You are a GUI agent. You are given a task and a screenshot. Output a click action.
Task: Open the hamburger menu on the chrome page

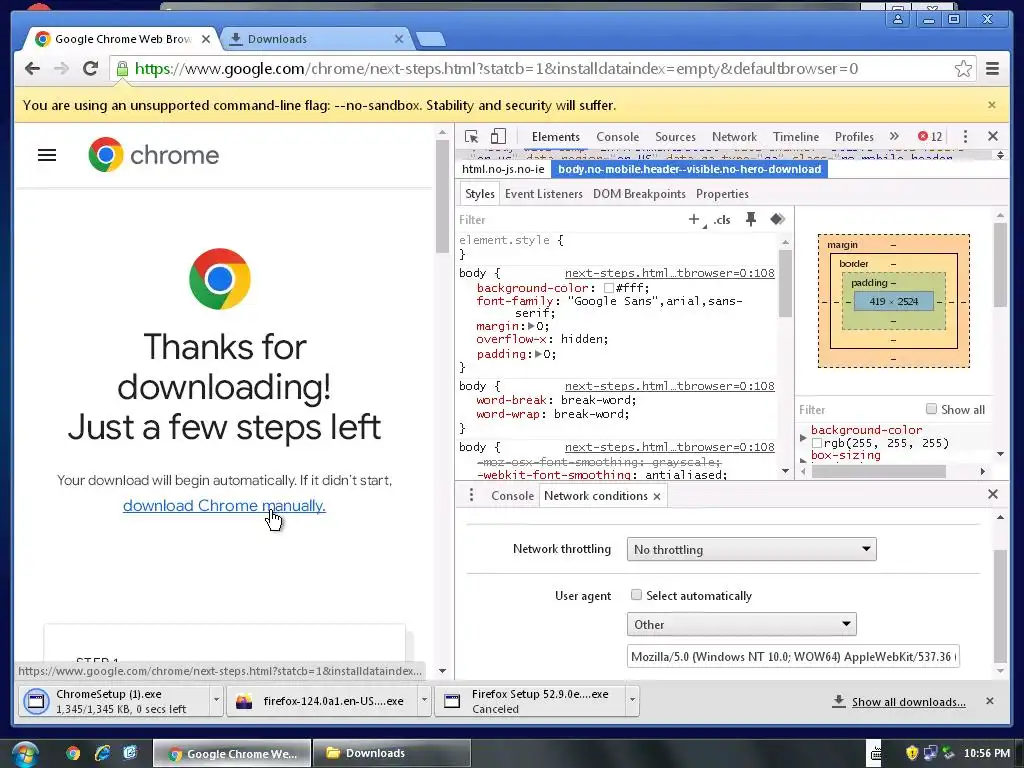click(x=47, y=155)
